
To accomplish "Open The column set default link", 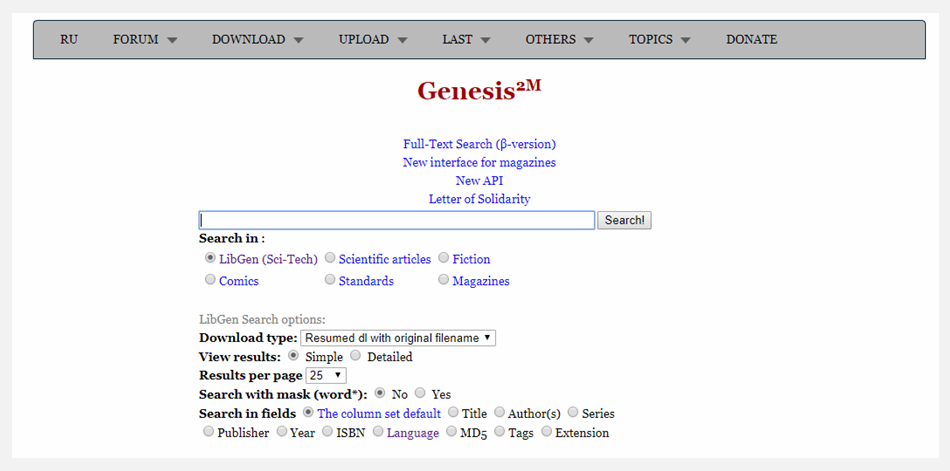I will (379, 414).
